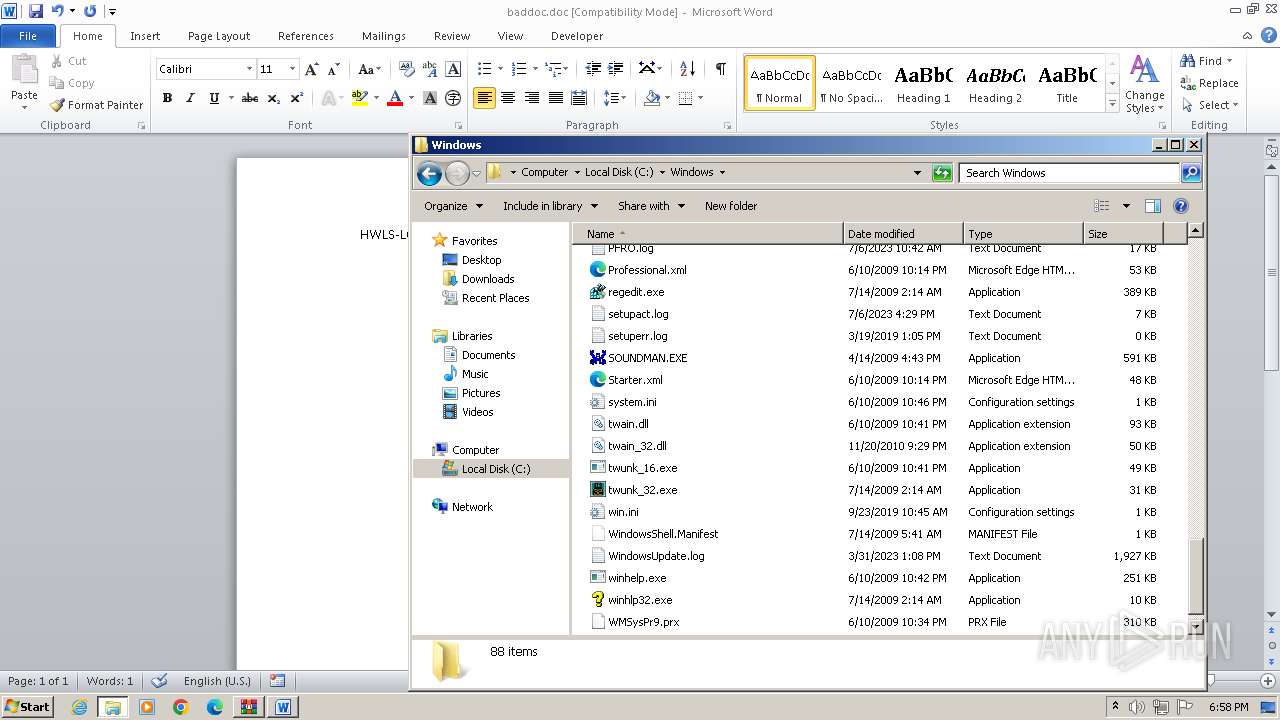Click the Paste icon
The image size is (1280, 720).
pyautogui.click(x=24, y=70)
